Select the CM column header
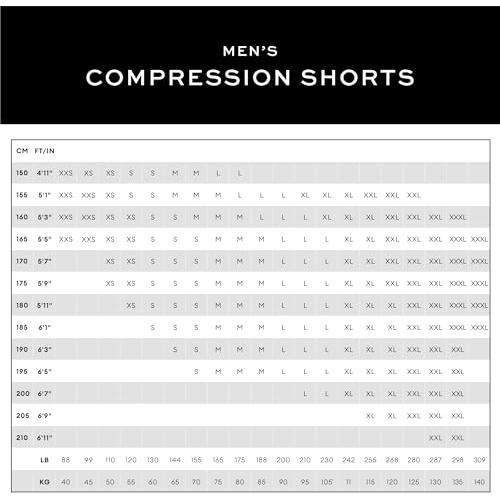The width and height of the screenshot is (500, 500). tap(22, 151)
